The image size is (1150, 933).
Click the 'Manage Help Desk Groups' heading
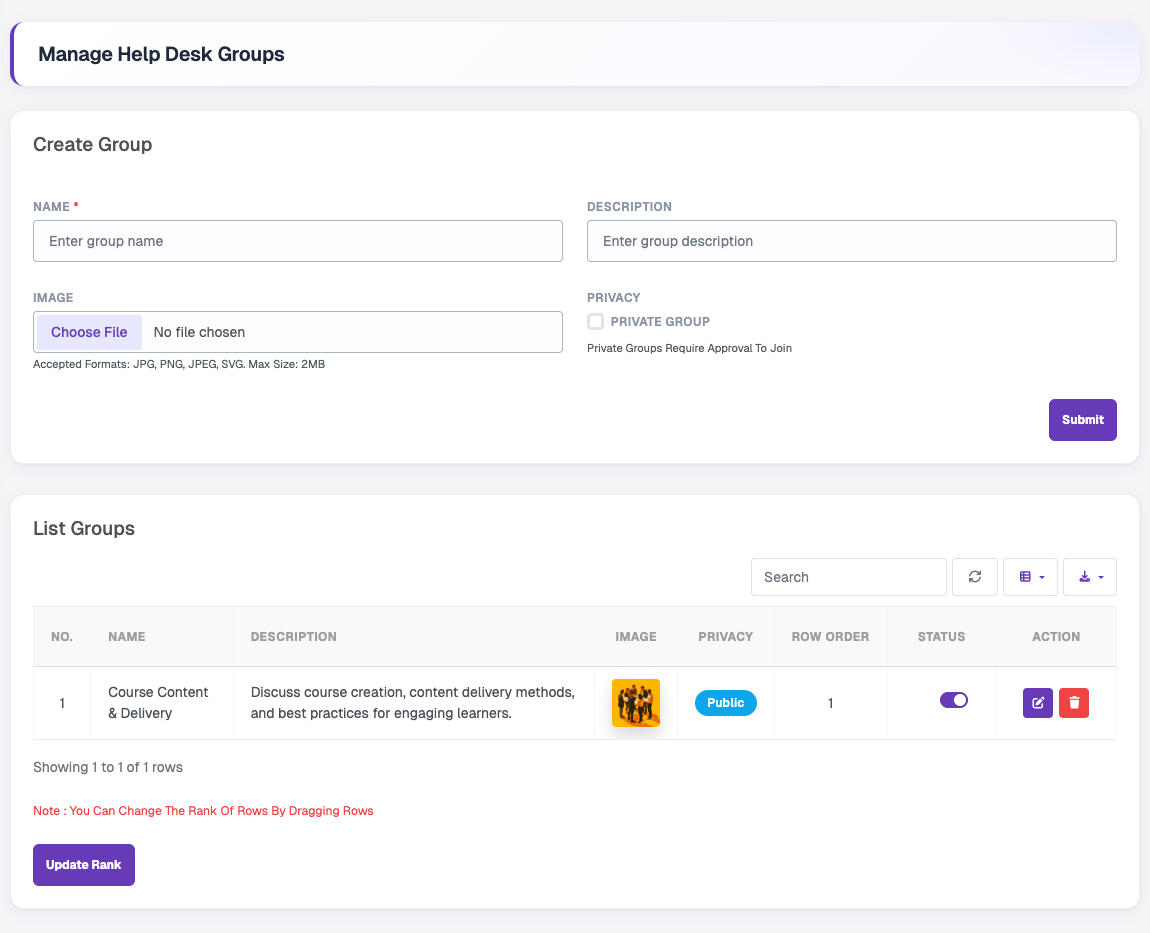(x=161, y=54)
